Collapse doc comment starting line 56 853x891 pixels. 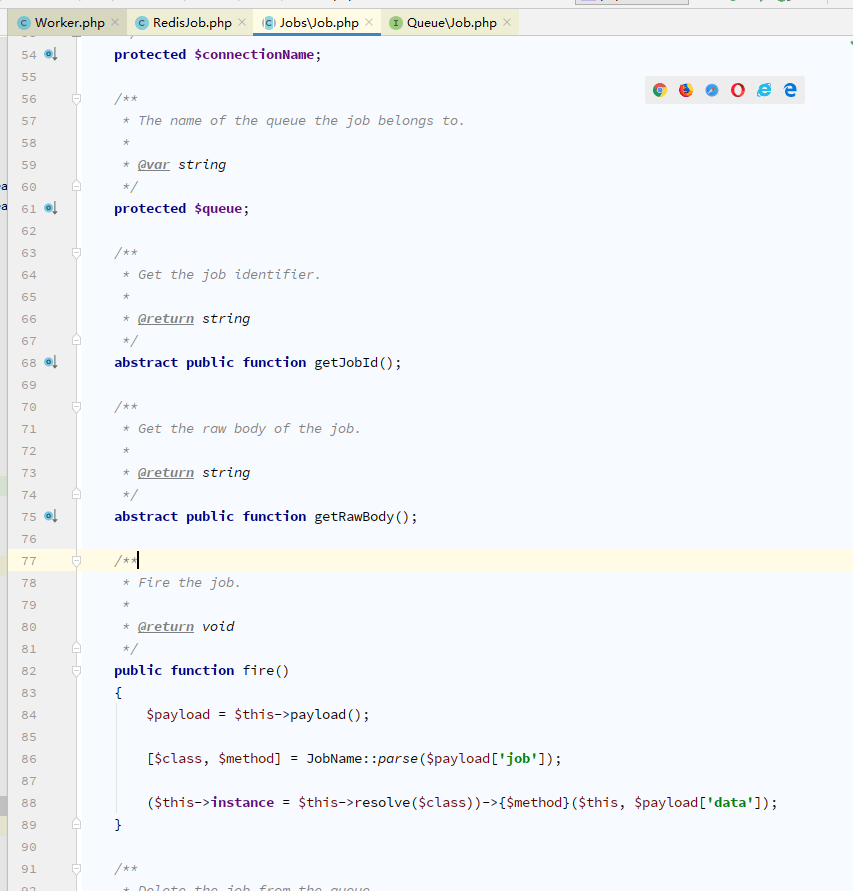tap(77, 99)
